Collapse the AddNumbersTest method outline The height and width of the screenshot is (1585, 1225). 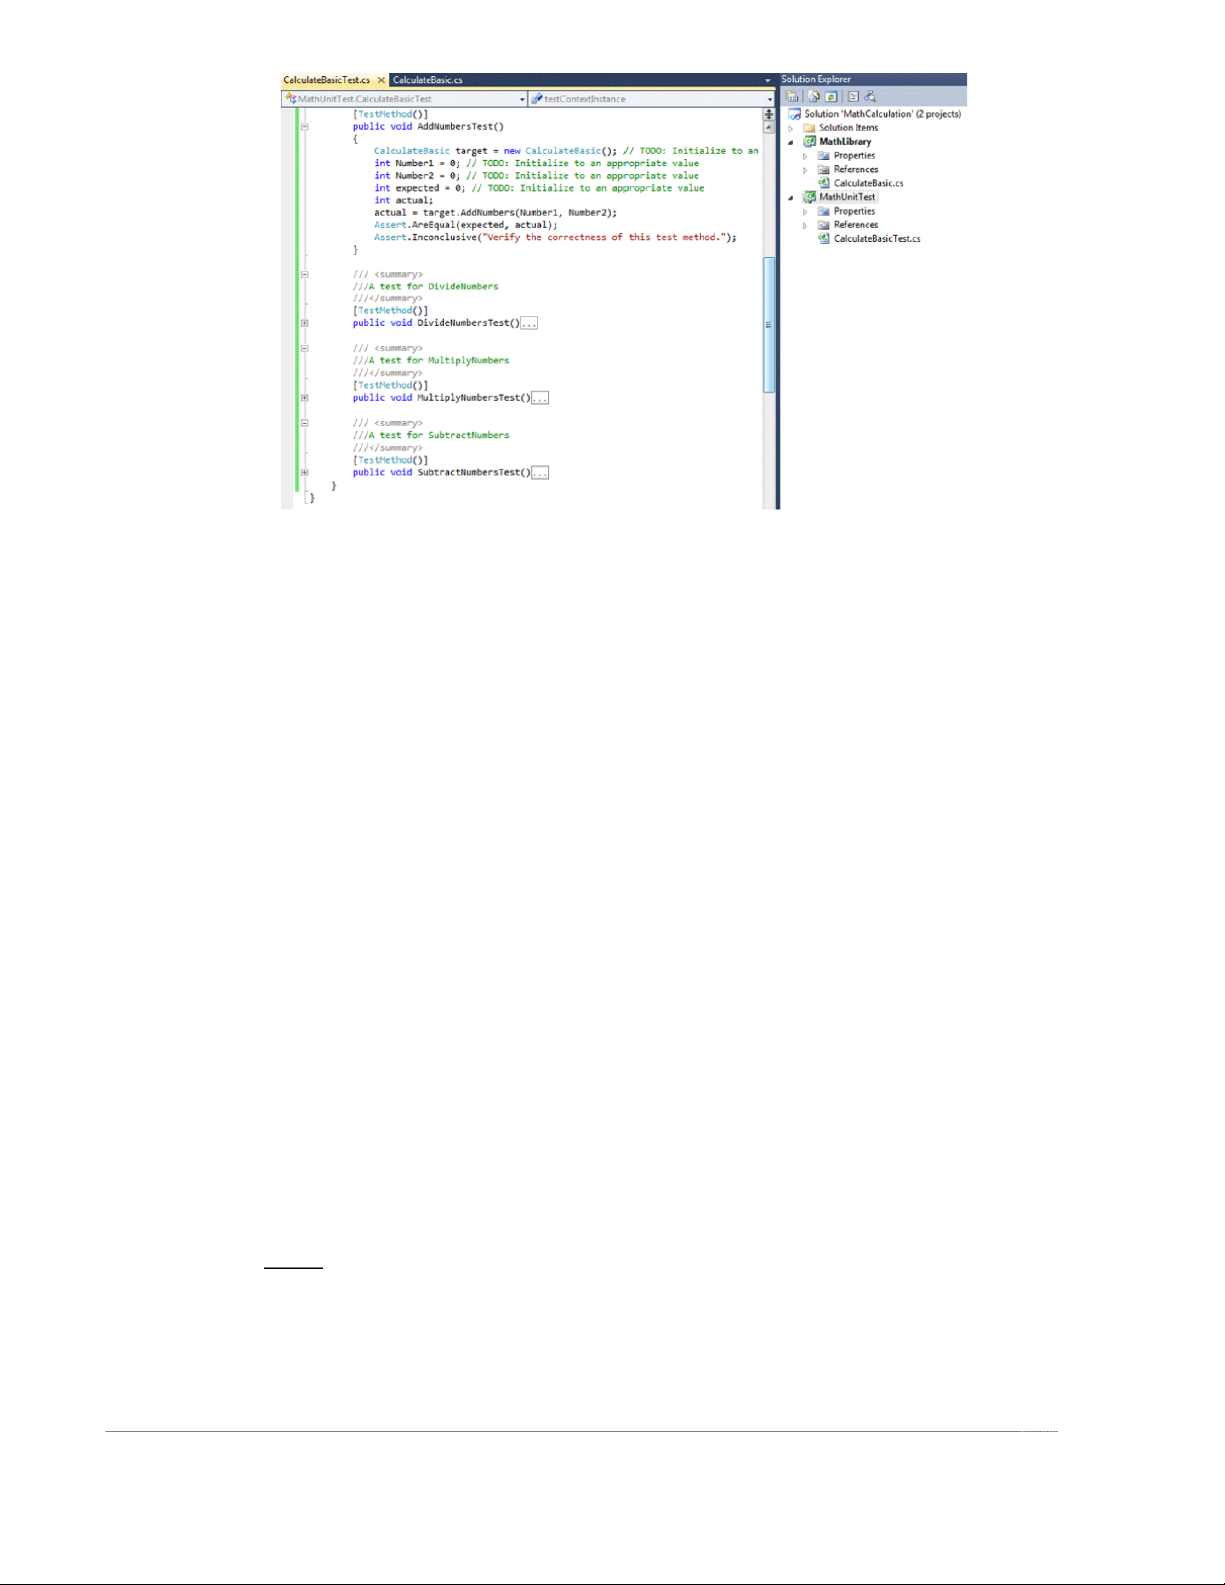click(x=305, y=127)
